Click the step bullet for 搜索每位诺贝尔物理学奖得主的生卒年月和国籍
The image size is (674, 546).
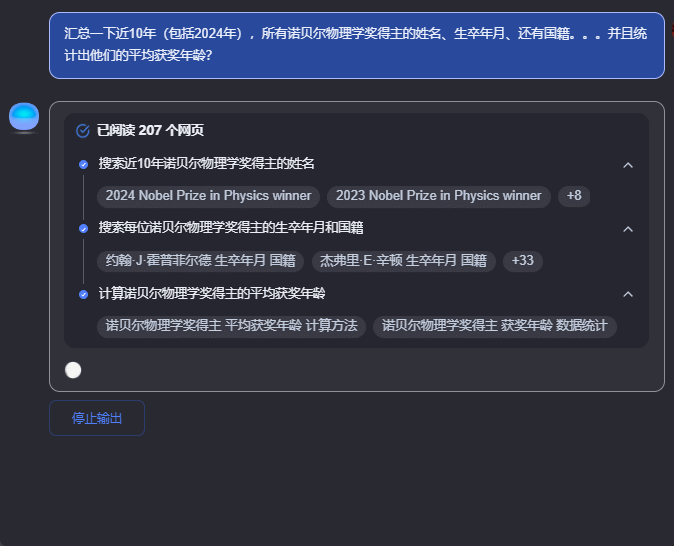coord(83,228)
